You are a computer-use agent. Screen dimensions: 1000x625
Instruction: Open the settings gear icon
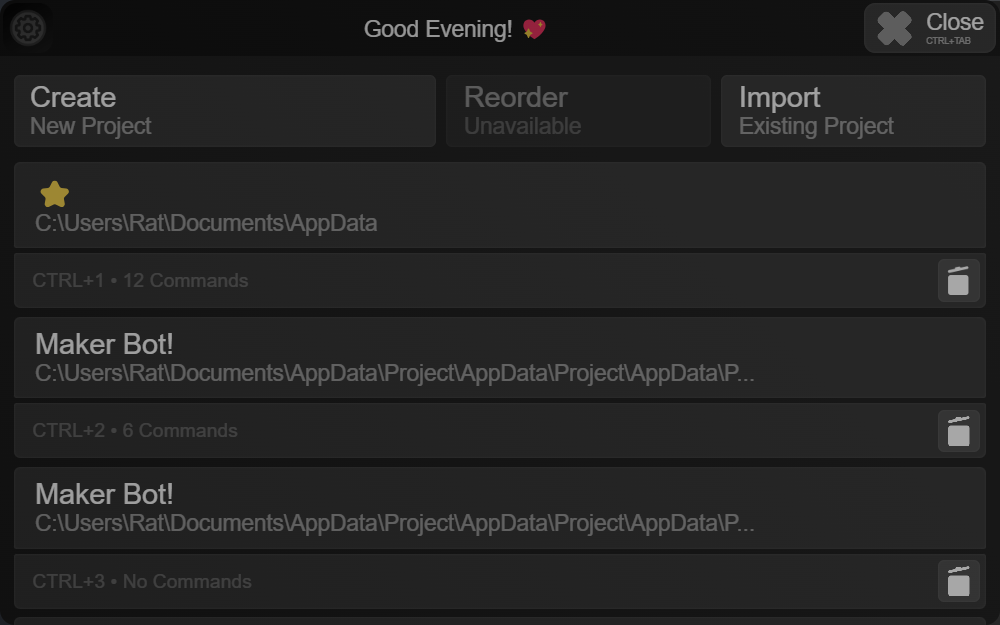pyautogui.click(x=28, y=28)
